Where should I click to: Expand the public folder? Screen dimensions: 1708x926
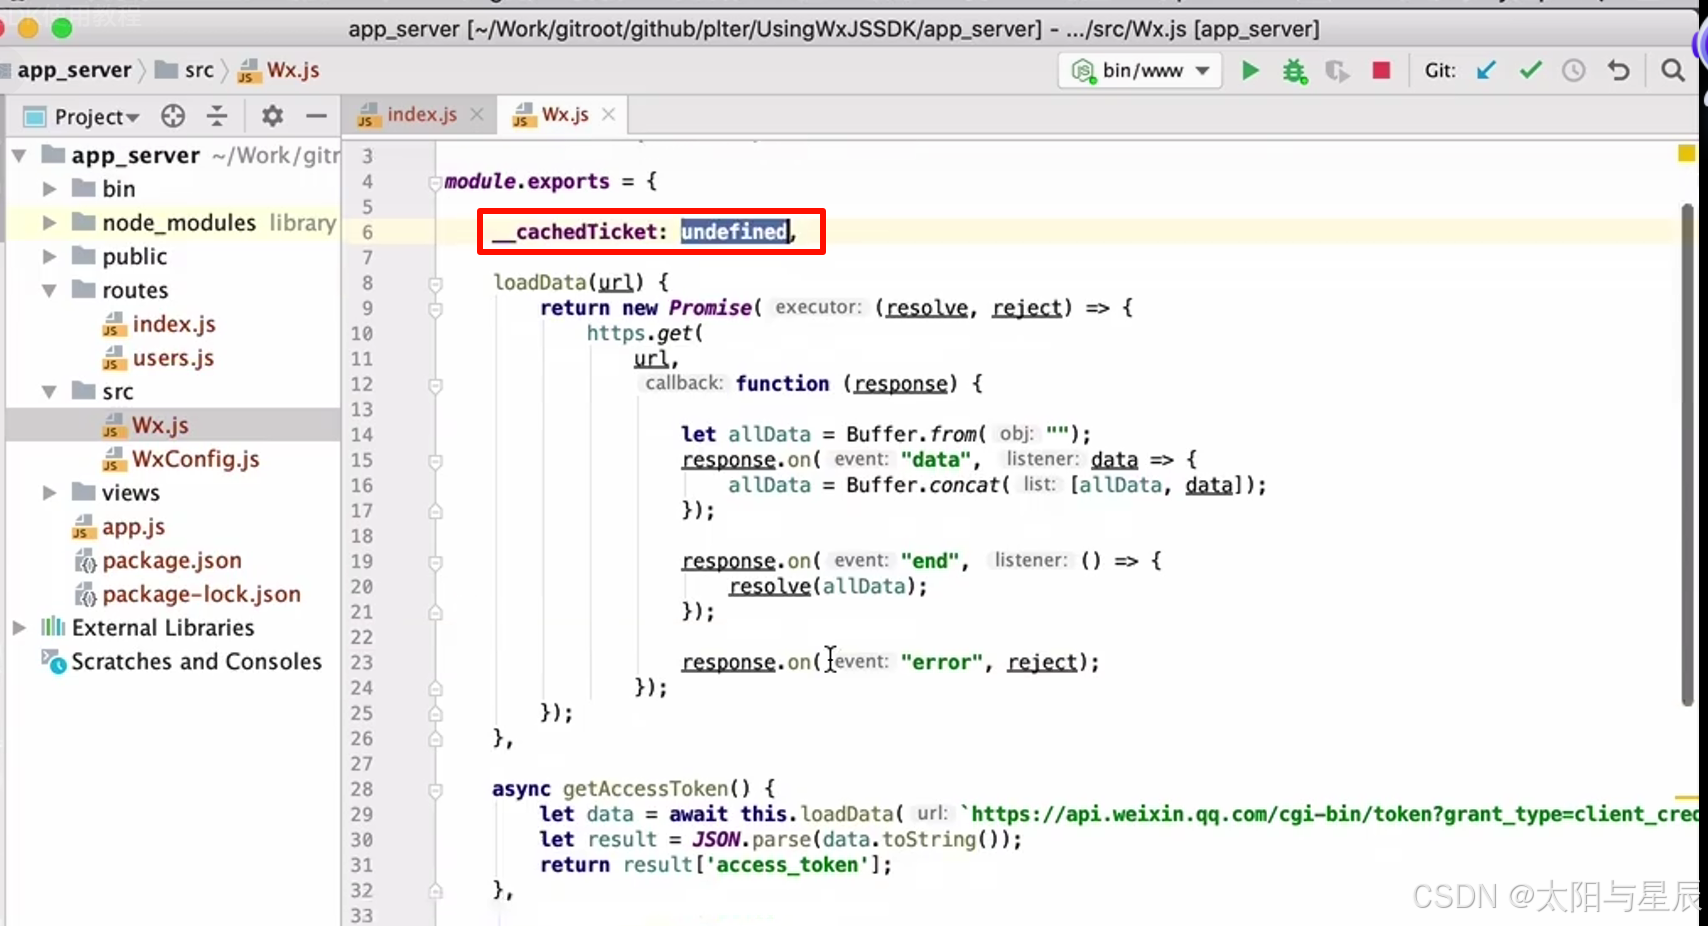click(x=49, y=257)
